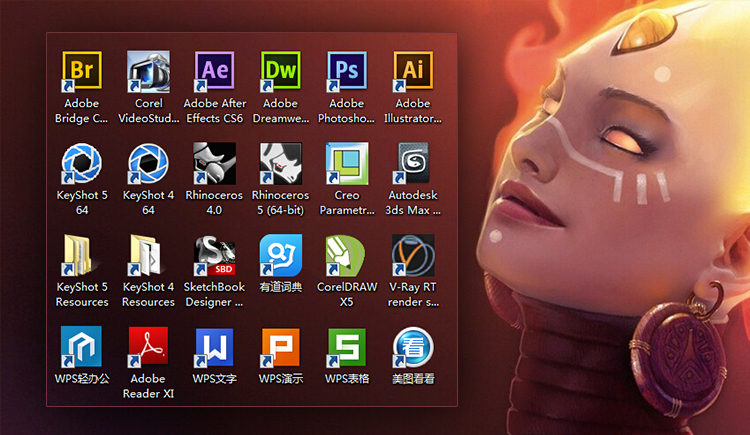Click the "Rhinoceros 4.0" label text
The width and height of the screenshot is (750, 435).
point(214,202)
